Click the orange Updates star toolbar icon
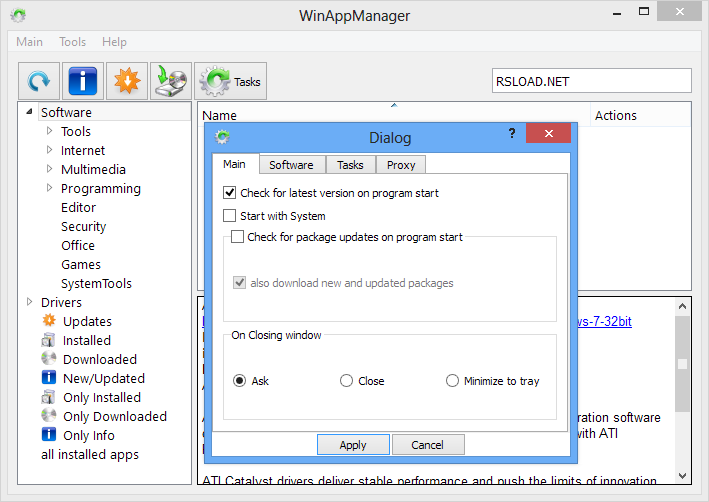The height and width of the screenshot is (502, 709). coord(127,81)
